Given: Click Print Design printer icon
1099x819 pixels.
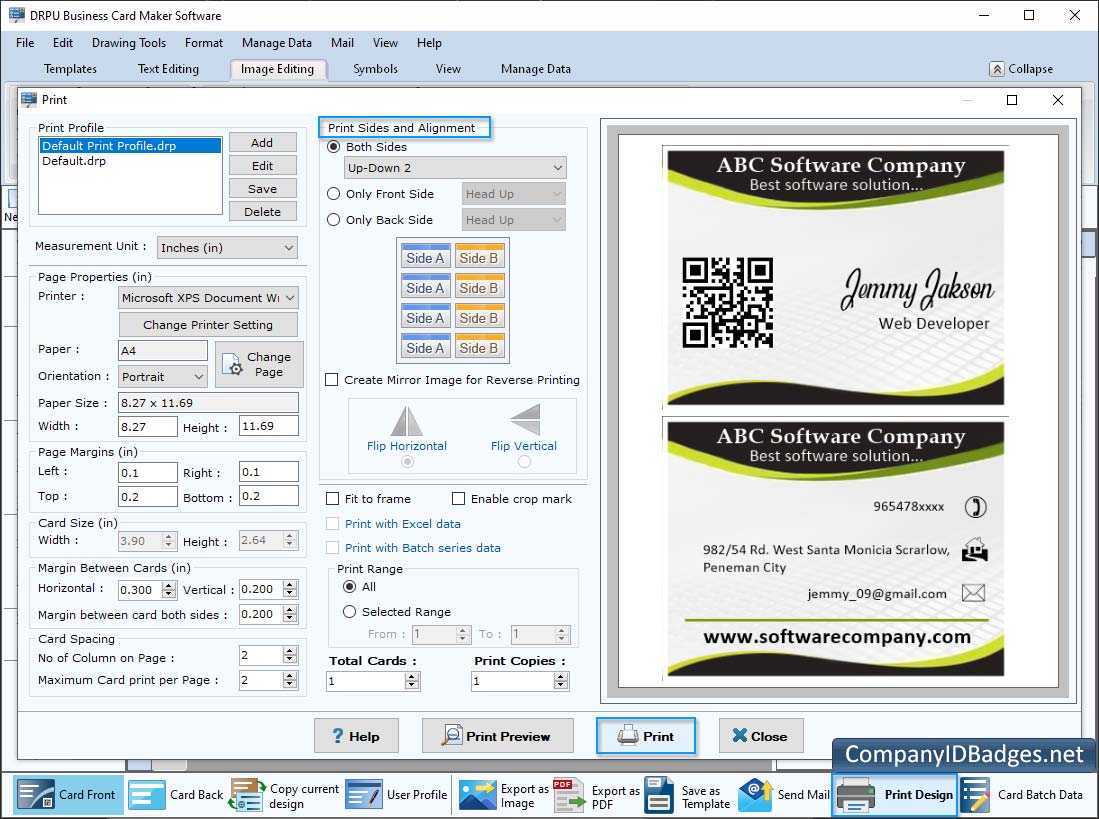Looking at the screenshot, I should [856, 794].
